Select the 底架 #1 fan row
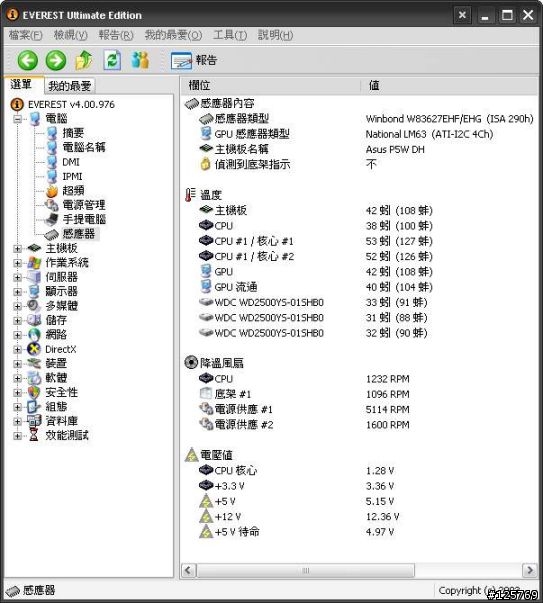Image resolution: width=543 pixels, height=603 pixels. pyautogui.click(x=360, y=394)
